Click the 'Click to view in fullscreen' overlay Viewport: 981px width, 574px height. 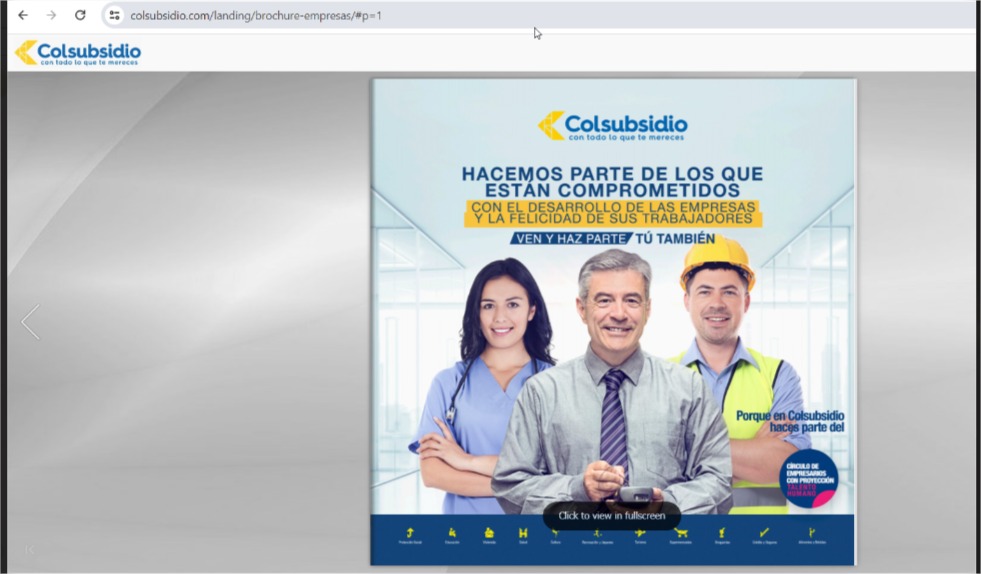tap(611, 516)
